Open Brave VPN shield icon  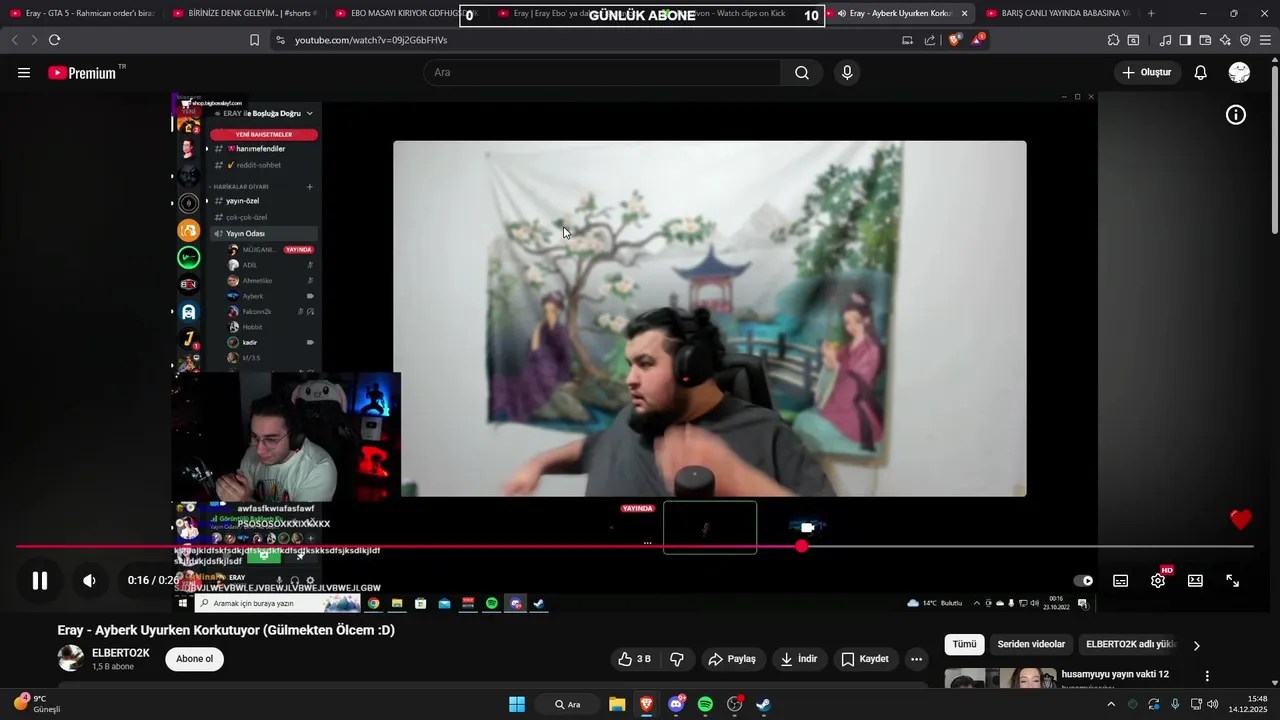point(1245,40)
